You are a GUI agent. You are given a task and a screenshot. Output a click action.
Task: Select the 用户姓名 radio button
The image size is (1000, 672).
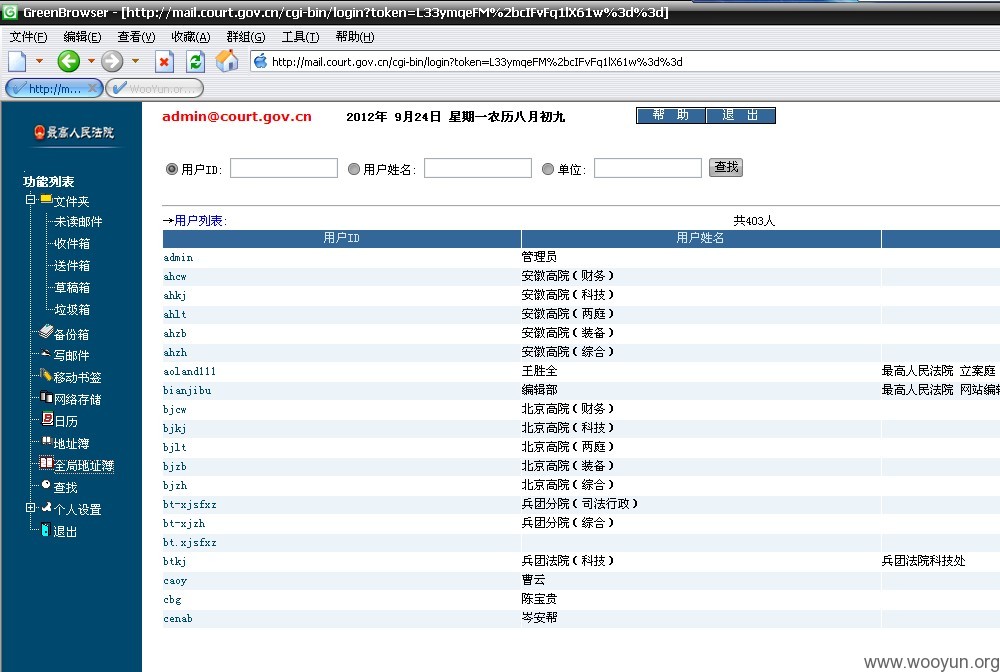coord(353,169)
